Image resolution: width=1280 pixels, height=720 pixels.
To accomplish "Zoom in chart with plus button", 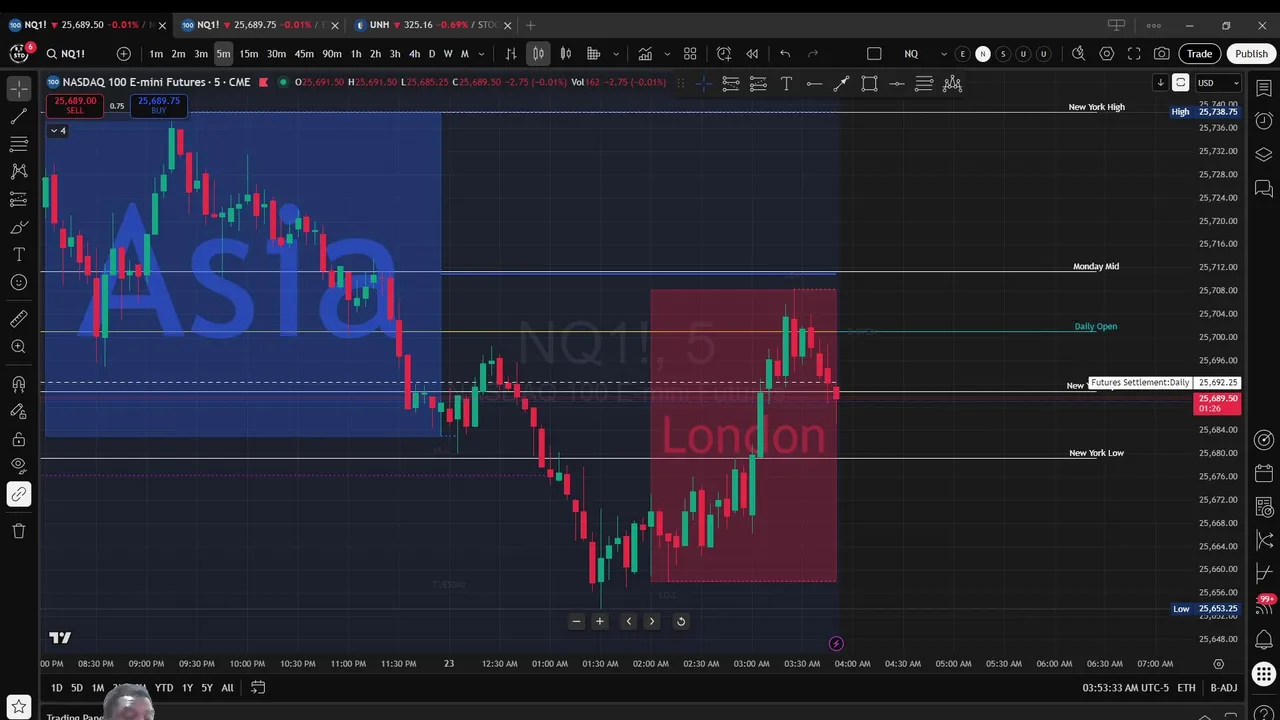I will [600, 621].
